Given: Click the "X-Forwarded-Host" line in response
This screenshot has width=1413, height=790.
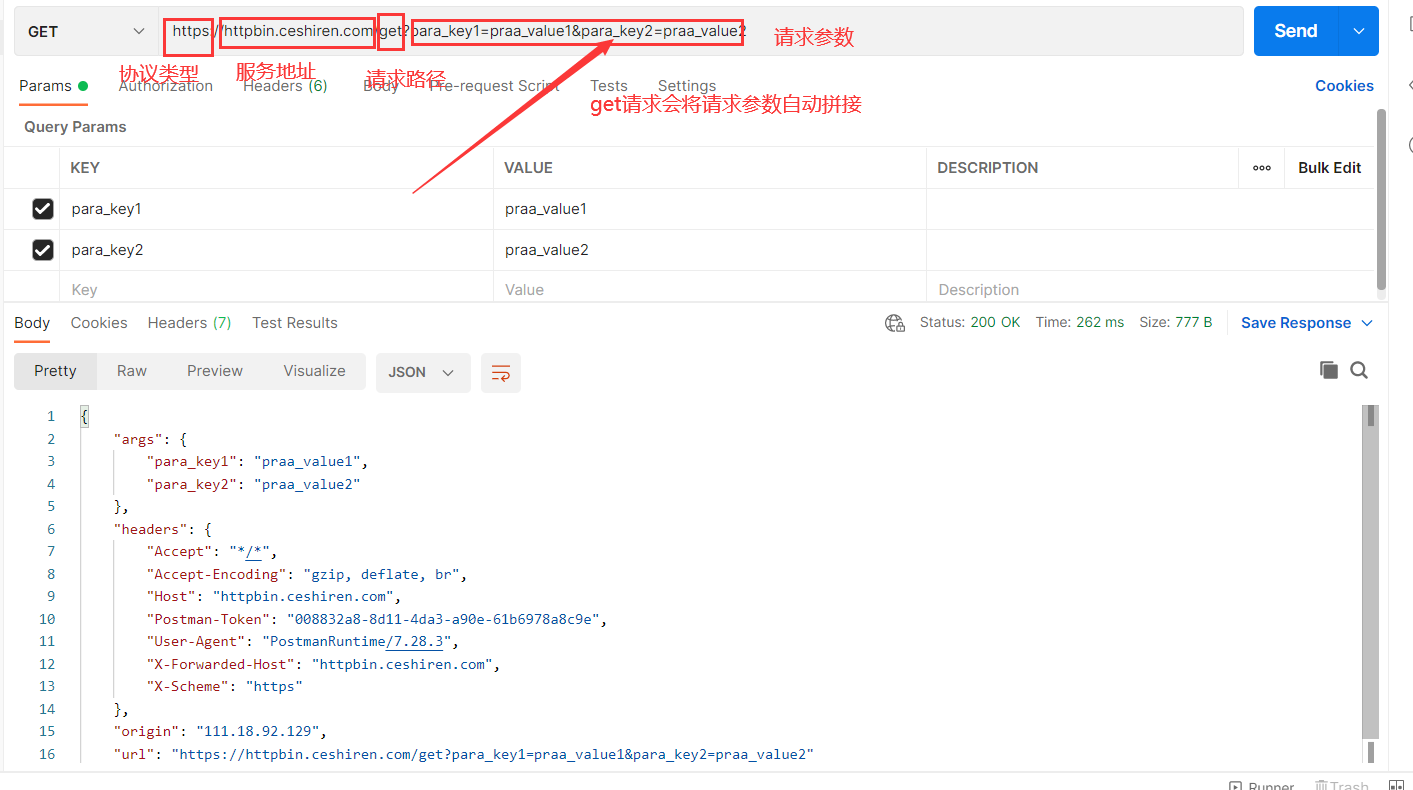Looking at the screenshot, I should [323, 664].
